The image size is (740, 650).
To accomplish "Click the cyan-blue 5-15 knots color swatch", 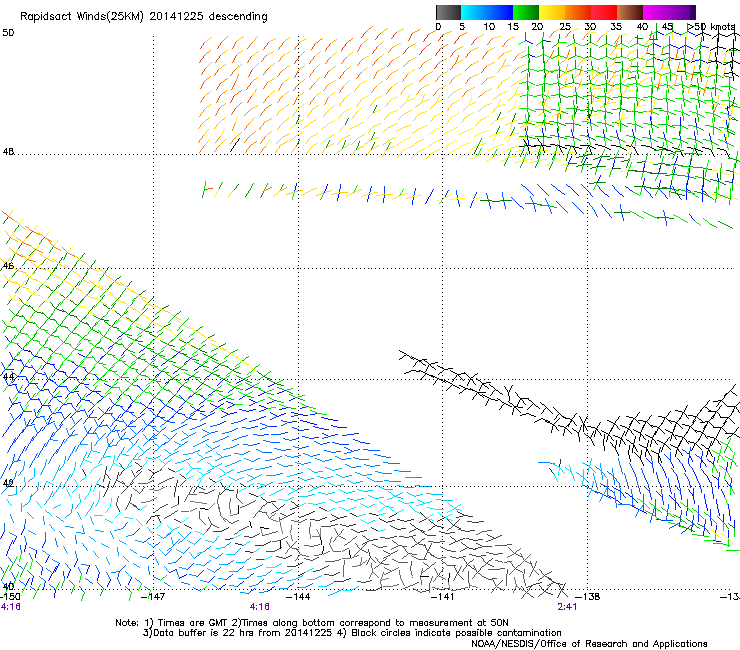I will coord(487,12).
